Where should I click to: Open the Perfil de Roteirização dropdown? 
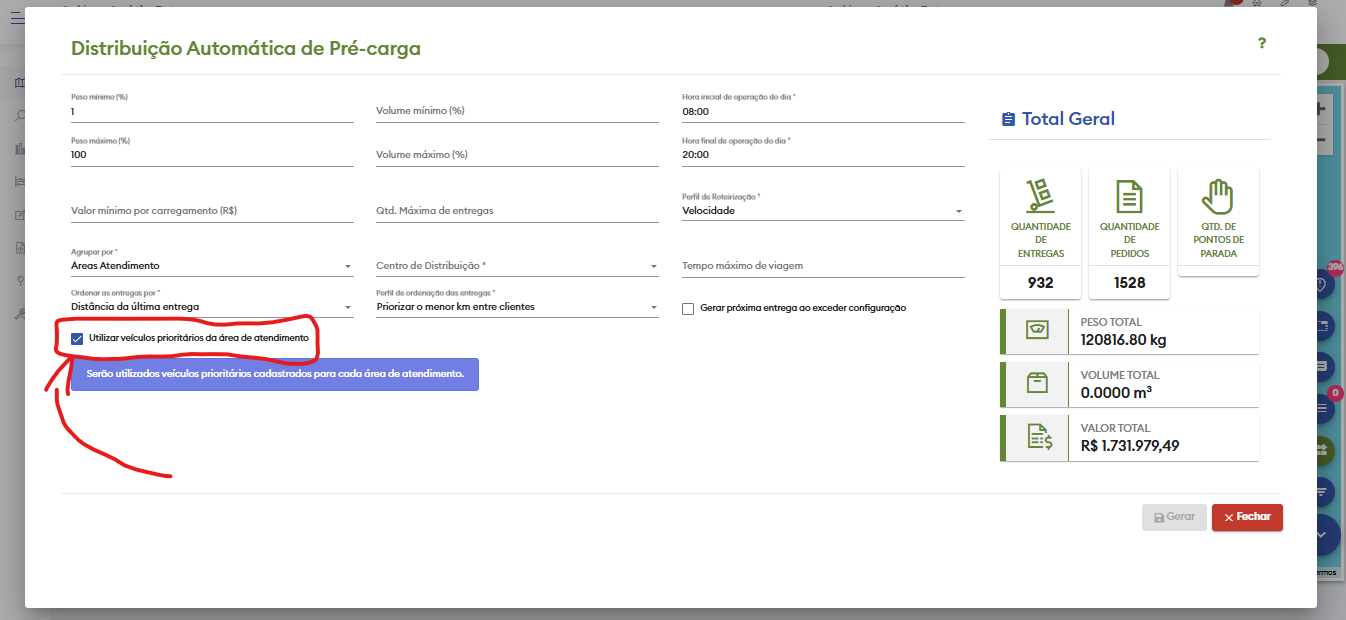tap(822, 211)
